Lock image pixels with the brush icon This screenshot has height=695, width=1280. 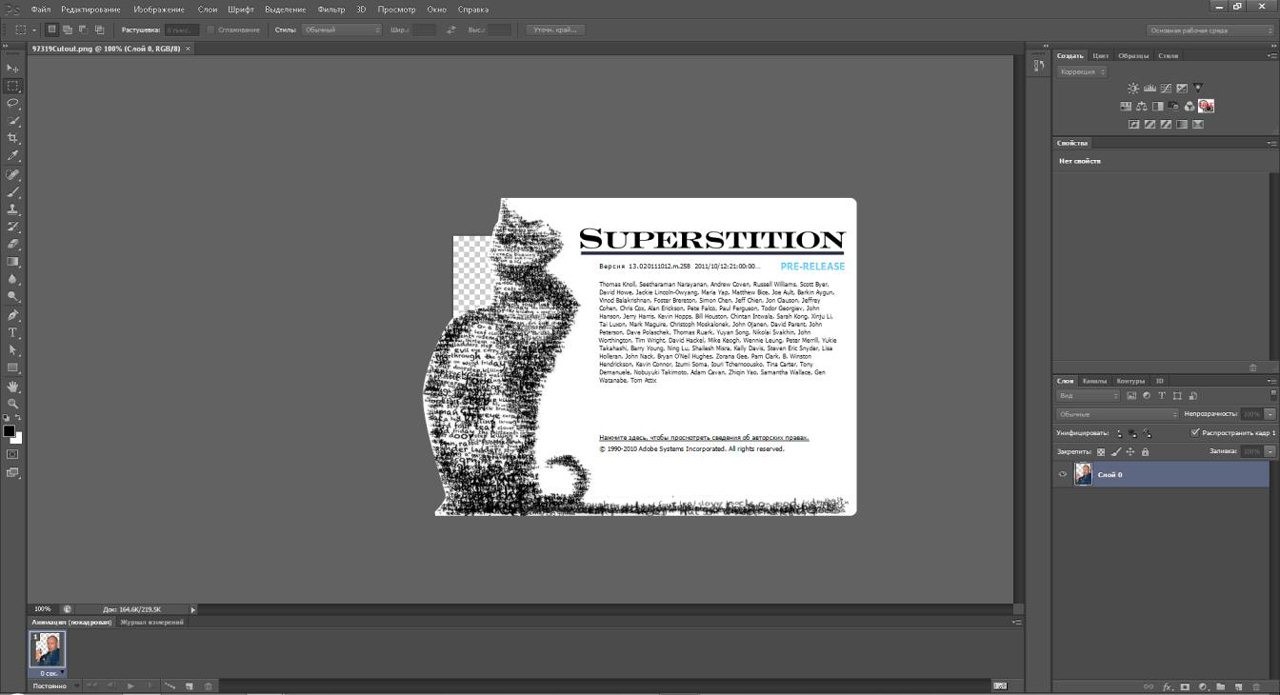pos(1116,452)
